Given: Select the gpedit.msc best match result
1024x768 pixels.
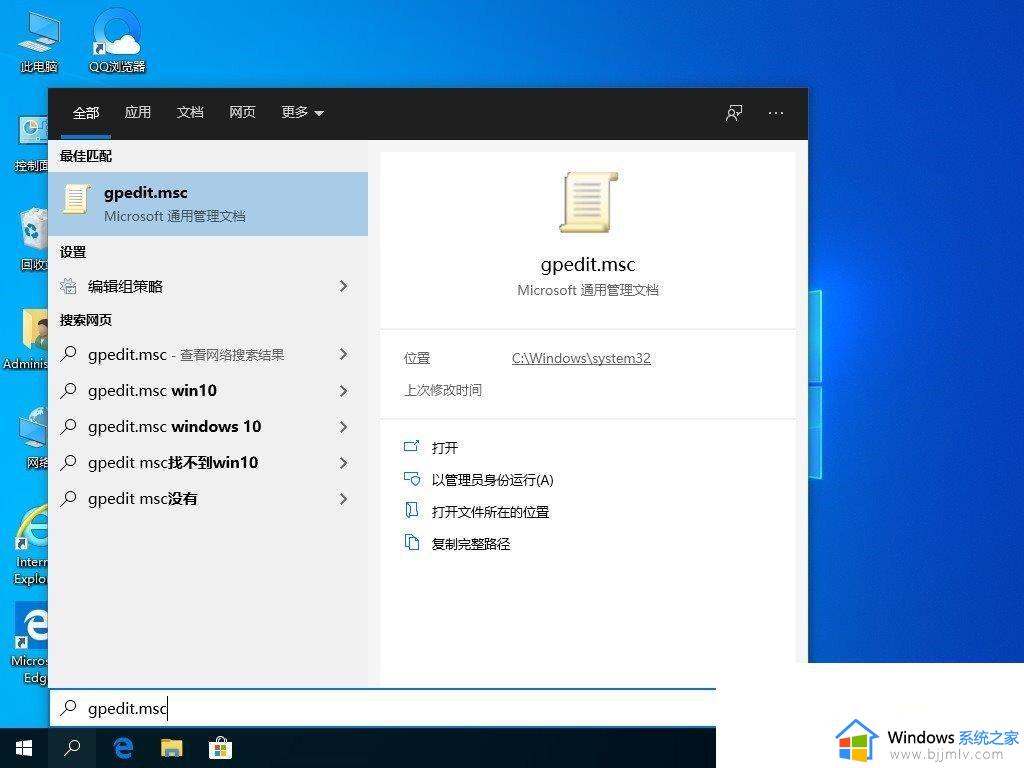Looking at the screenshot, I should pyautogui.click(x=208, y=204).
